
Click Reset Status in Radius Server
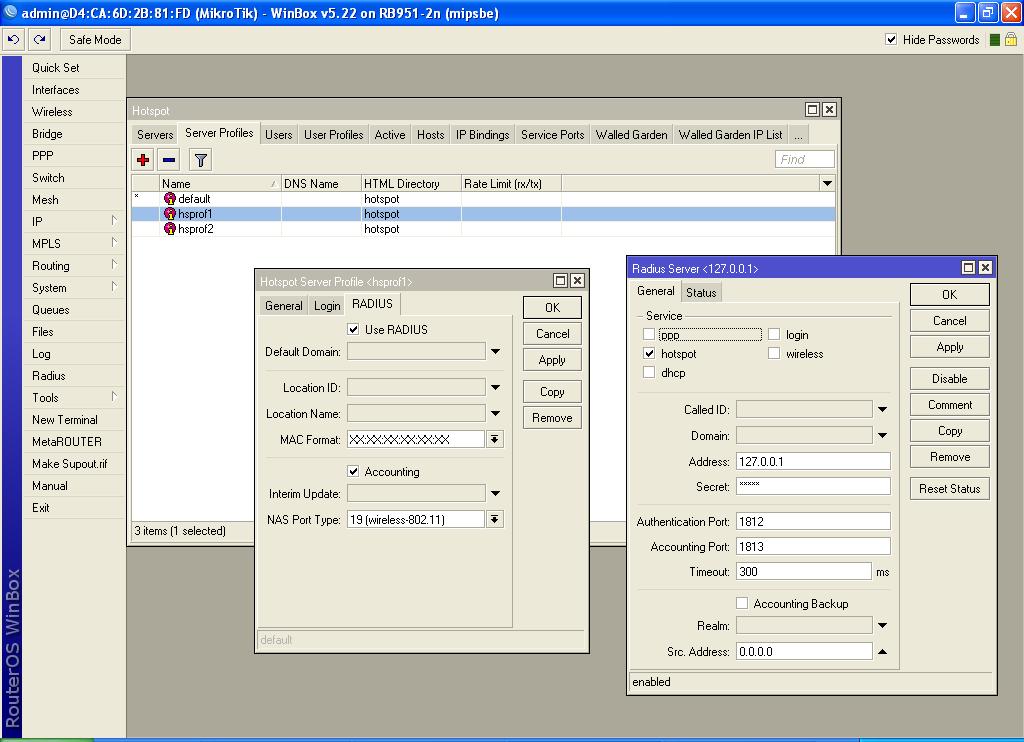pos(948,488)
